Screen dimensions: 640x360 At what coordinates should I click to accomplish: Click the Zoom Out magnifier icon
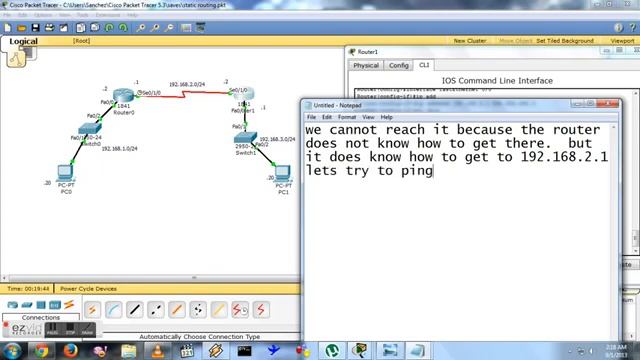[169, 28]
